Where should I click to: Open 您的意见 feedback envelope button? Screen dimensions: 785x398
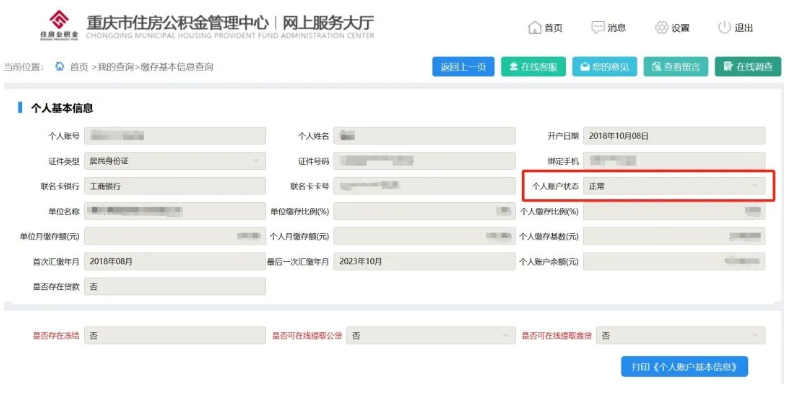point(604,67)
